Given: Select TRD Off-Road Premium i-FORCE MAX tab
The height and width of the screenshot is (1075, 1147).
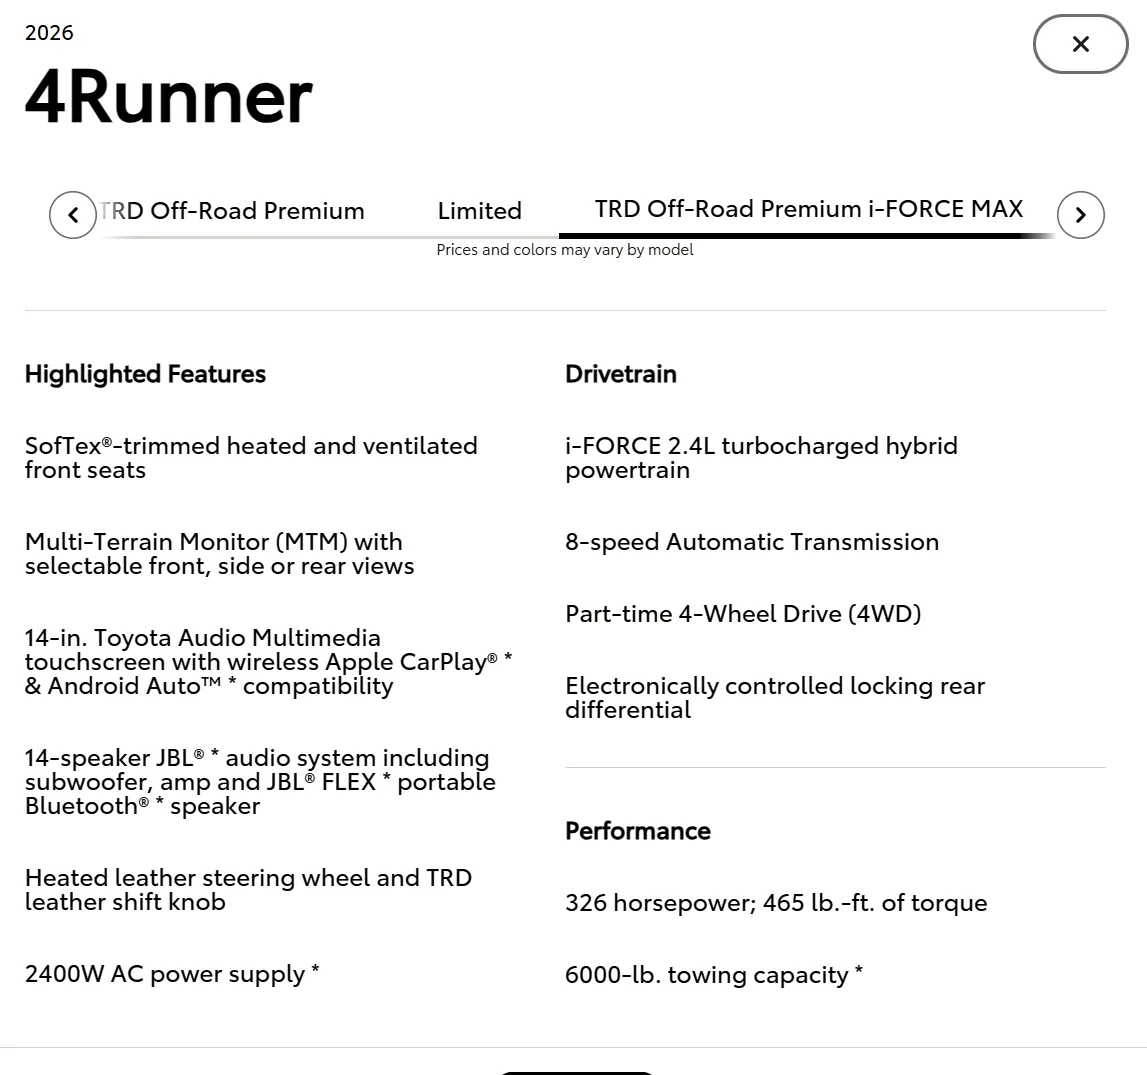Looking at the screenshot, I should (x=808, y=209).
